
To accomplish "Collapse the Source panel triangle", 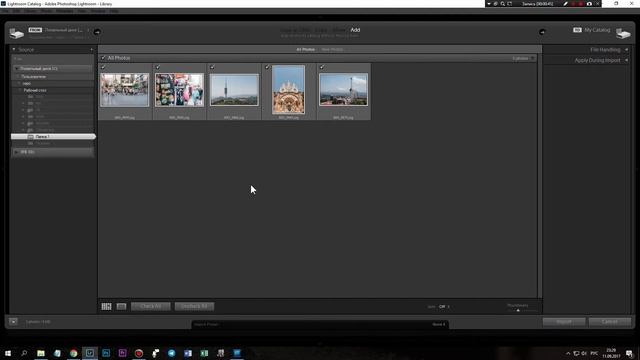I will tap(14, 49).
